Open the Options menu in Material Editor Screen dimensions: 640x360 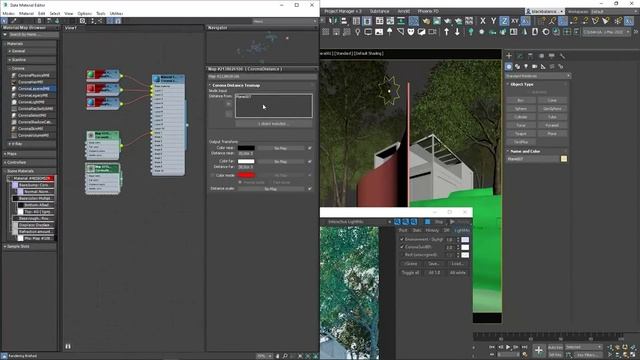point(84,13)
